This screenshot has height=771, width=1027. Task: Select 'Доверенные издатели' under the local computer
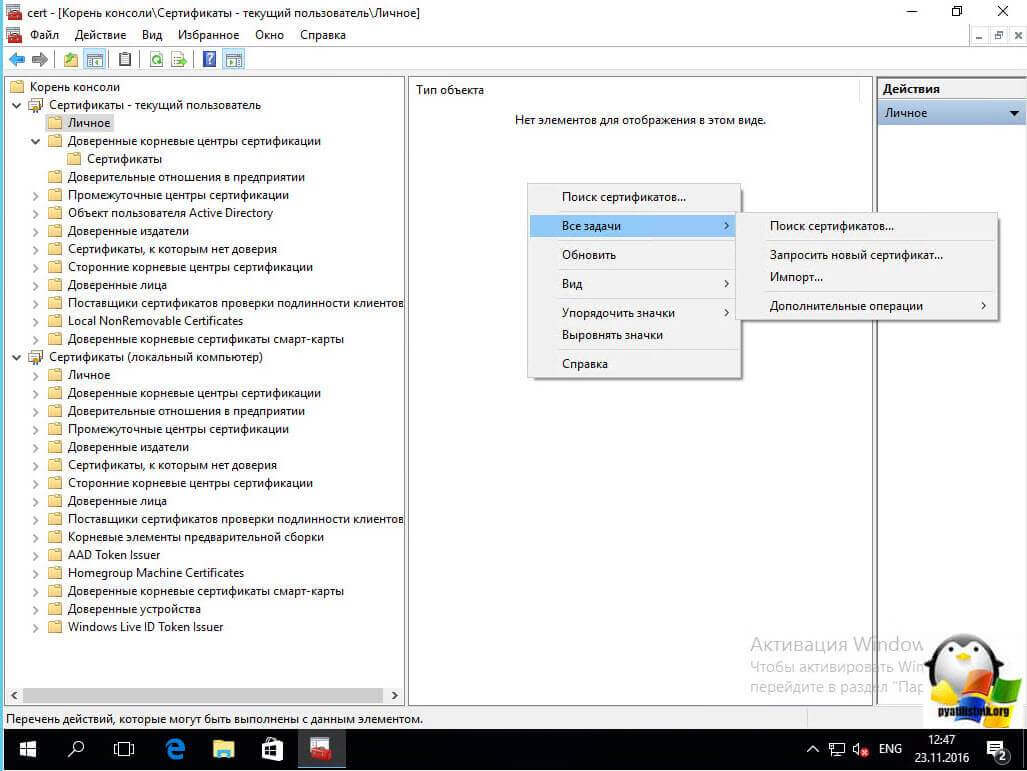128,447
